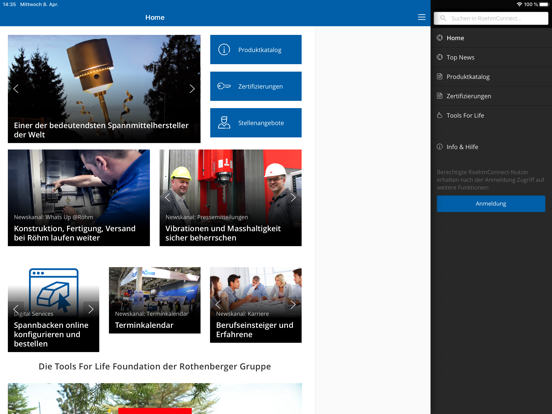This screenshot has width=552, height=414.
Task: Next arrow on Digital Services card
Action: [91, 309]
